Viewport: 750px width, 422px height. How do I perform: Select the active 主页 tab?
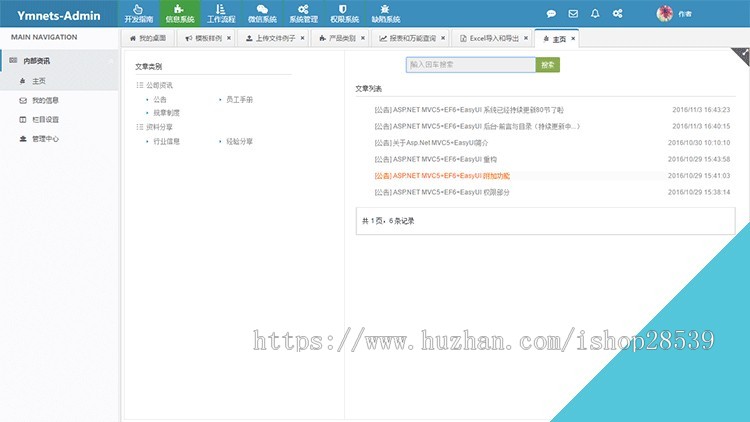[x=555, y=39]
